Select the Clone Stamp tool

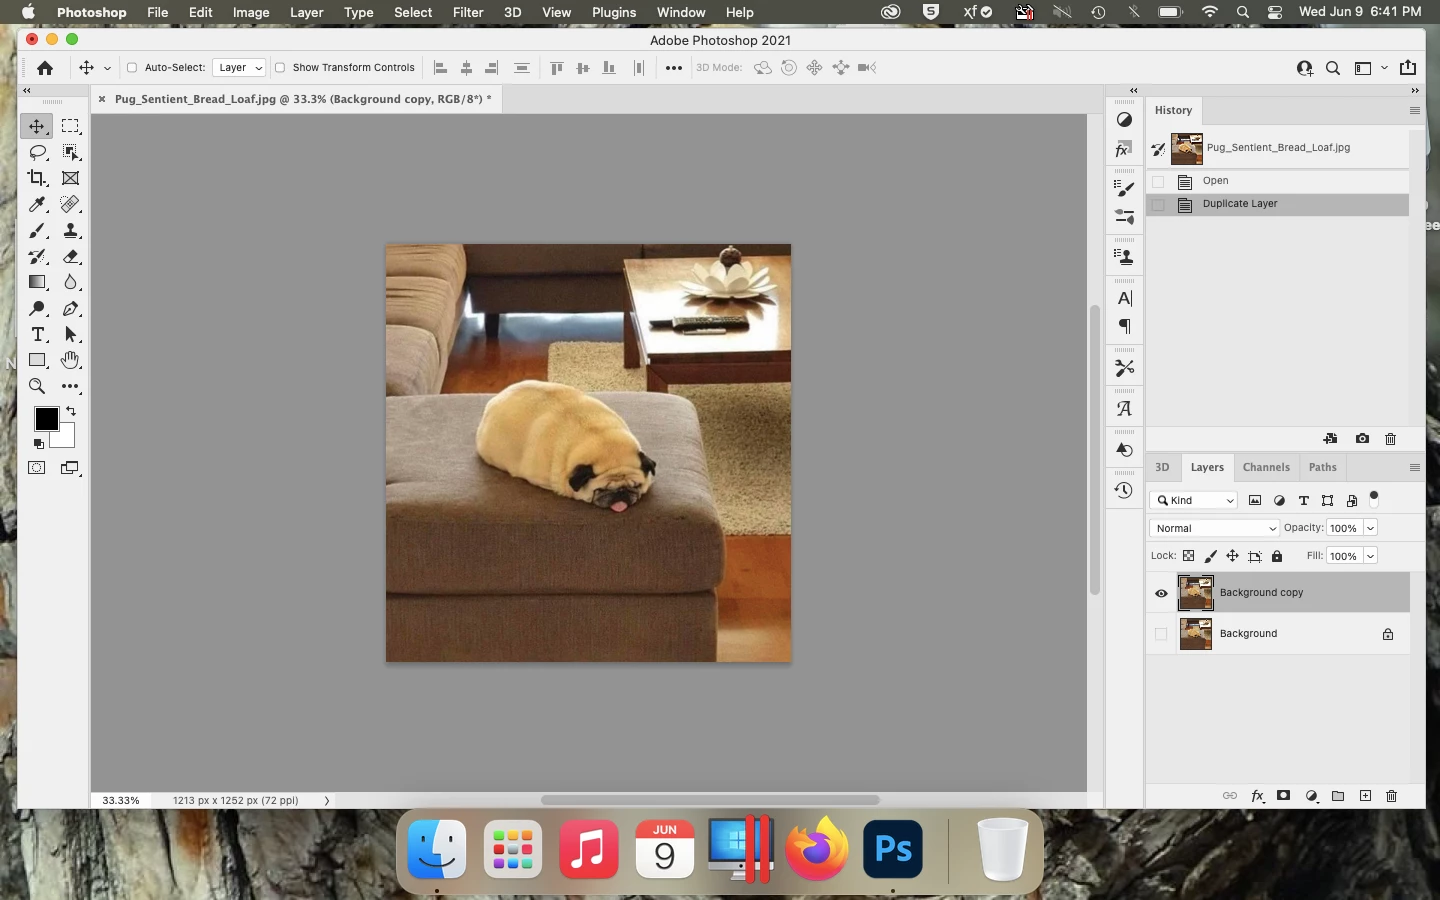pyautogui.click(x=70, y=230)
